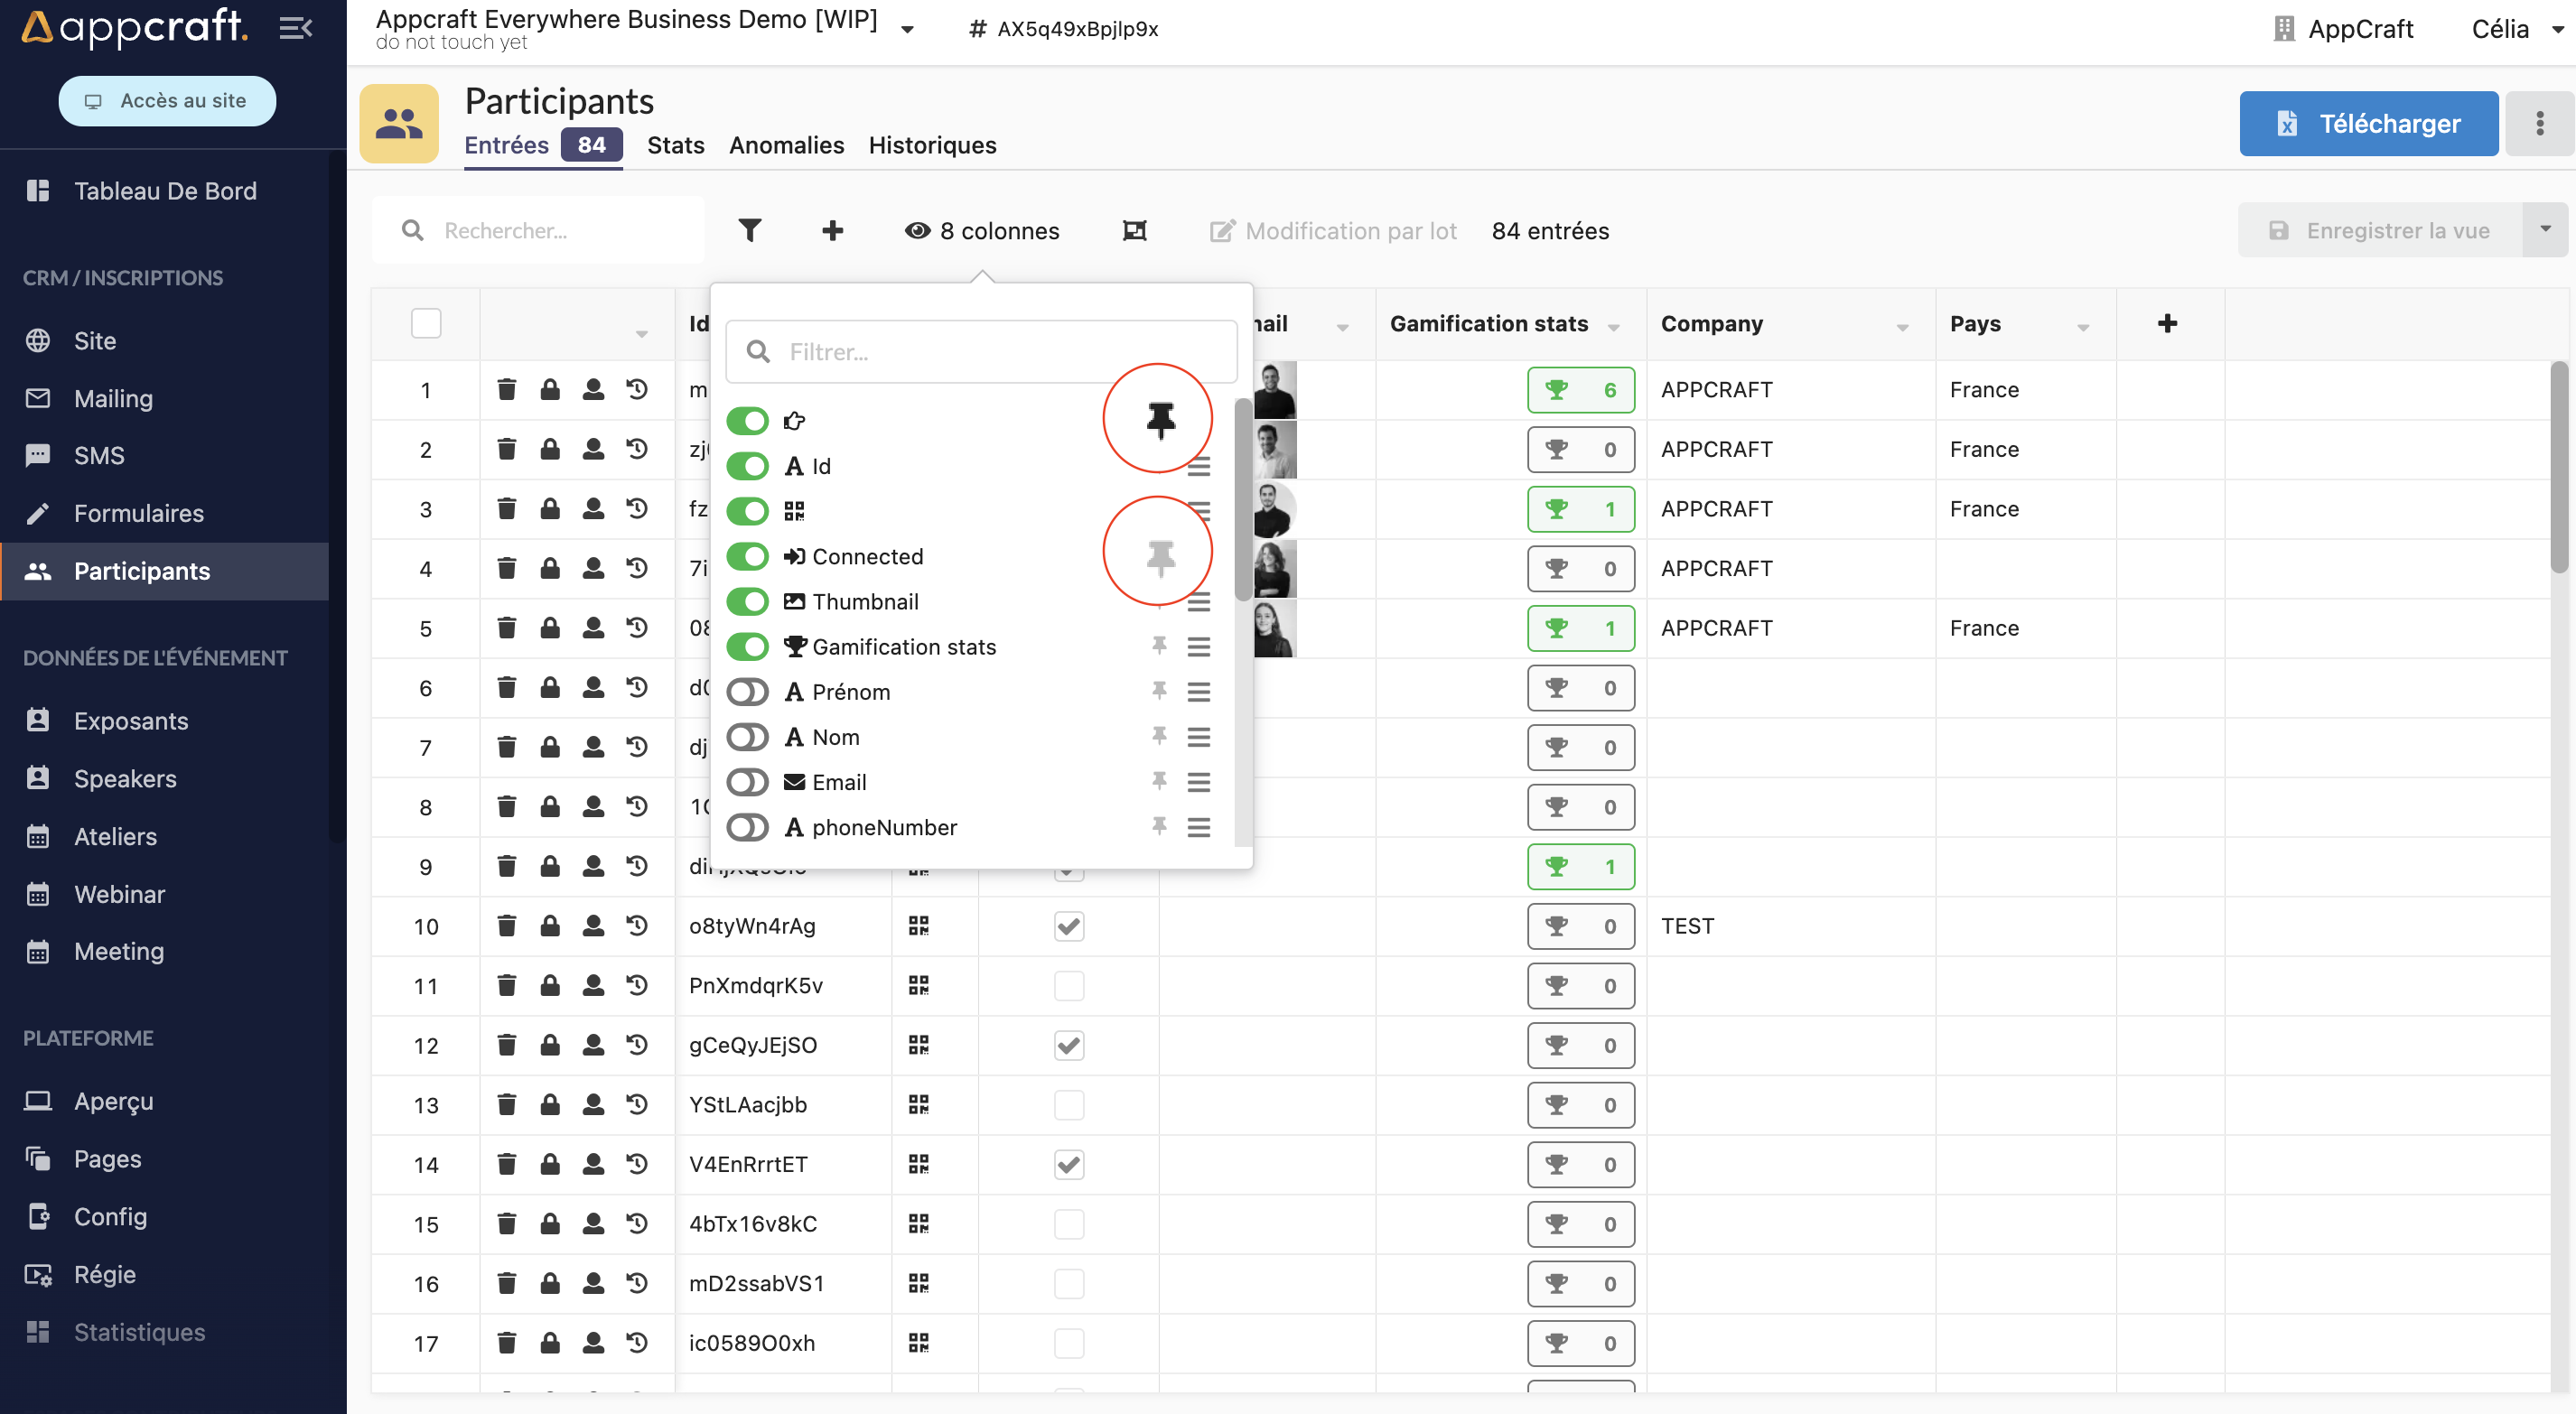The width and height of the screenshot is (2576, 1414).
Task: Open Exposants in the sidebar
Action: point(130,720)
